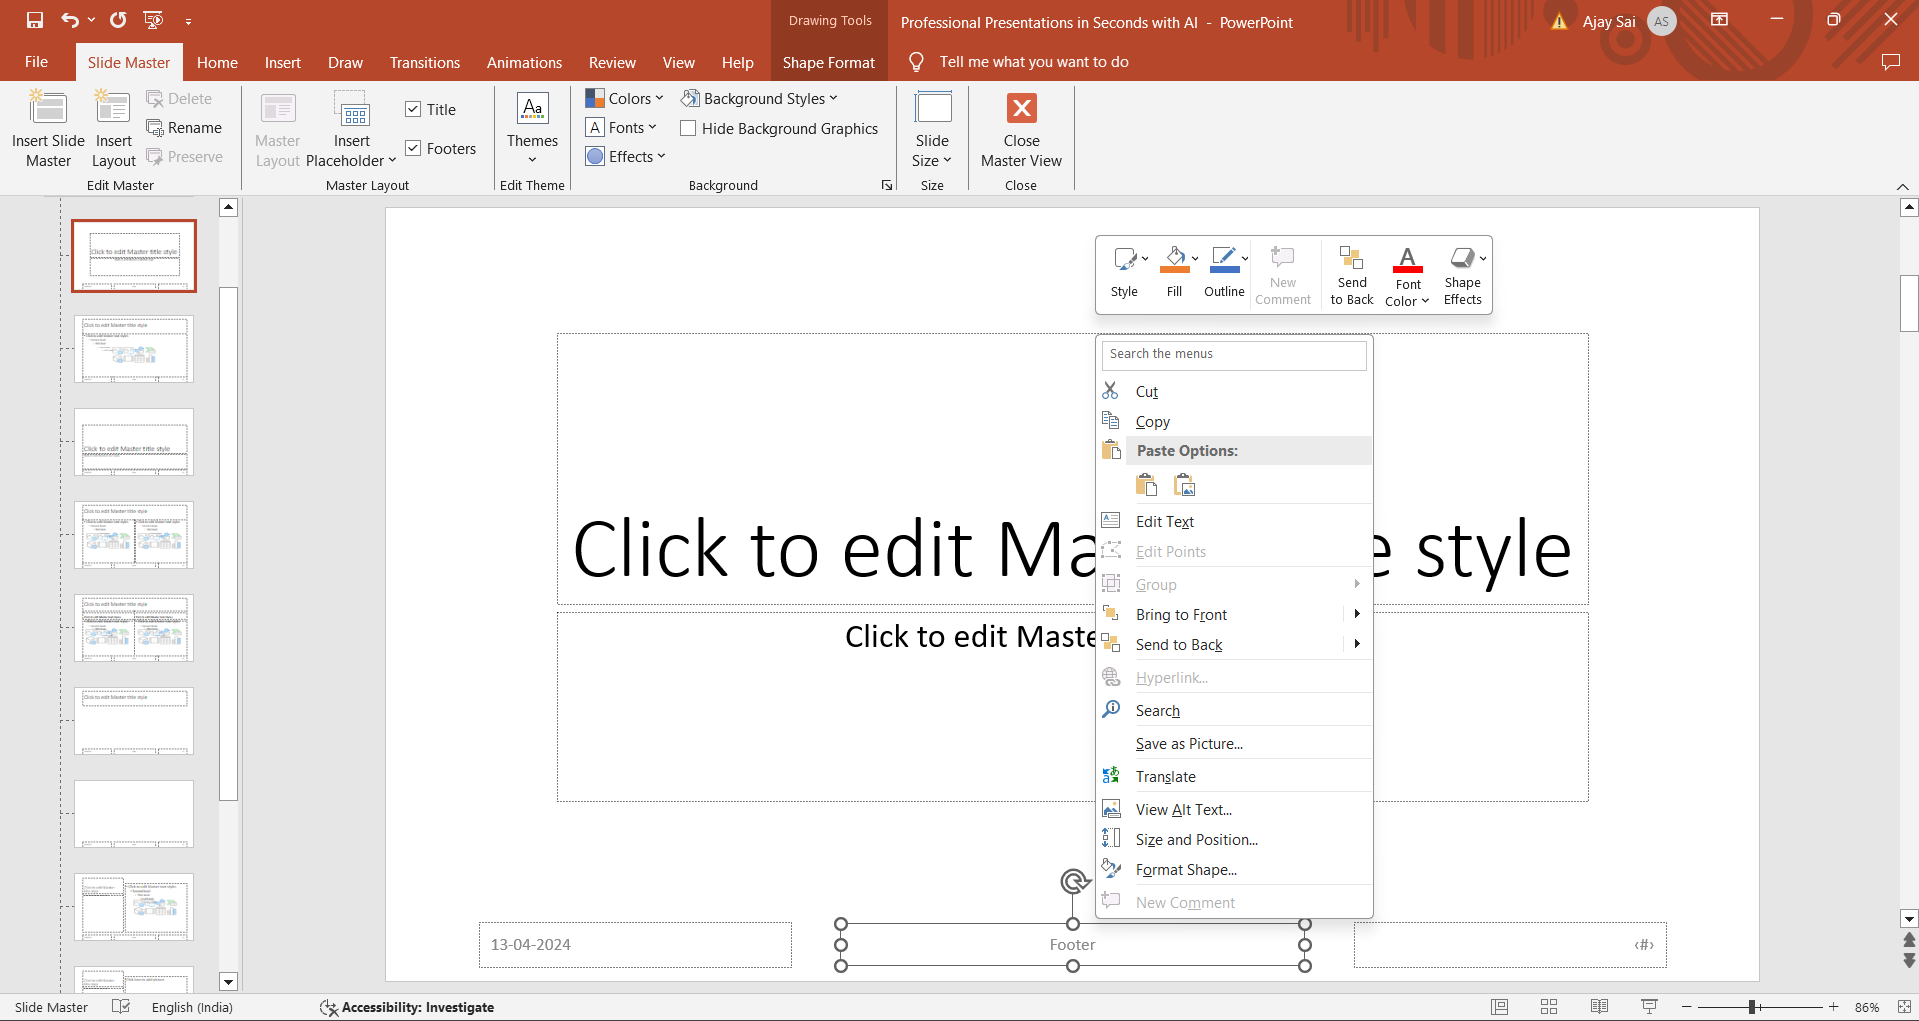
Task: Switch to the Transitions tab
Action: pyautogui.click(x=424, y=62)
